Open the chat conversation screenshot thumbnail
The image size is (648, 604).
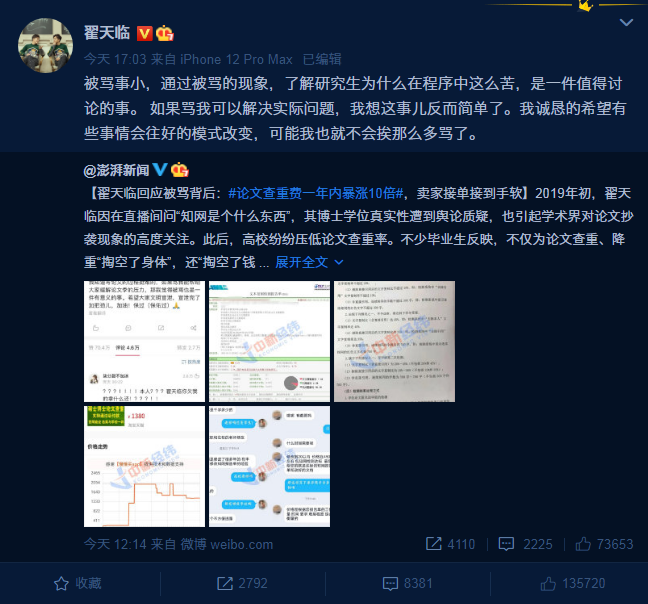pyautogui.click(x=269, y=466)
